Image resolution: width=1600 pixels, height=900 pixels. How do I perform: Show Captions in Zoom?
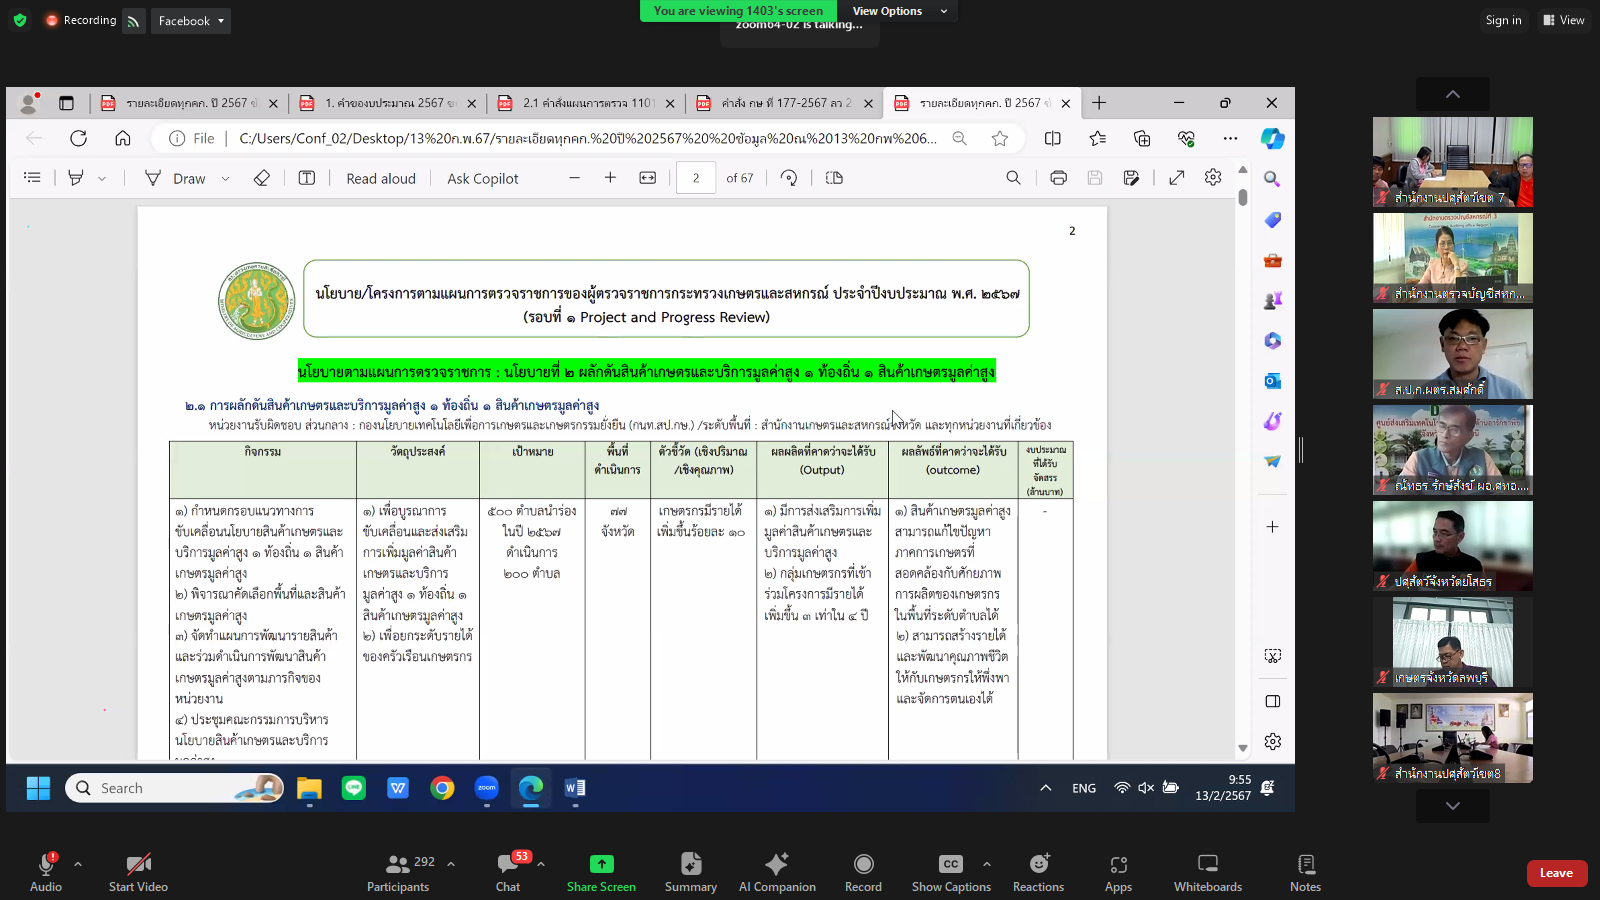[951, 872]
